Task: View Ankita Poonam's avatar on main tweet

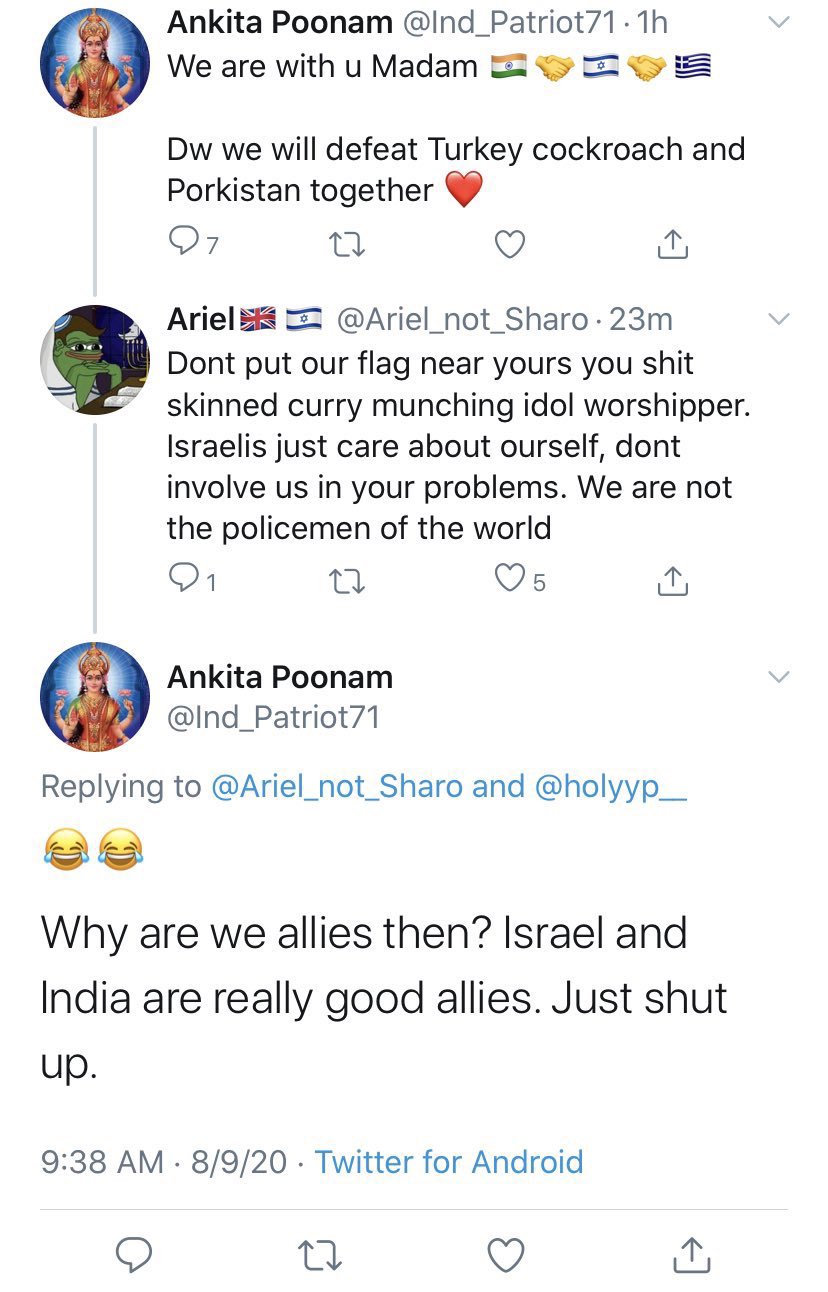Action: tap(95, 697)
